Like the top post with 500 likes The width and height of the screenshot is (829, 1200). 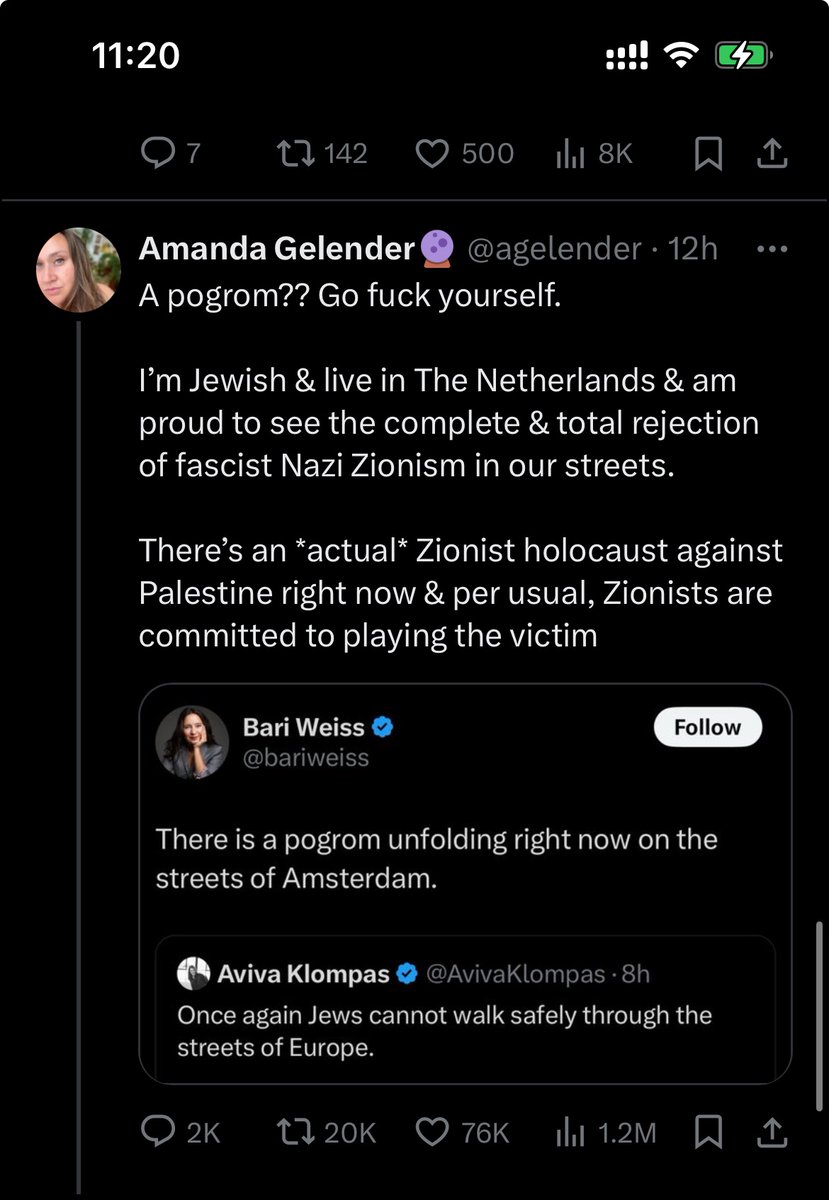coord(431,153)
